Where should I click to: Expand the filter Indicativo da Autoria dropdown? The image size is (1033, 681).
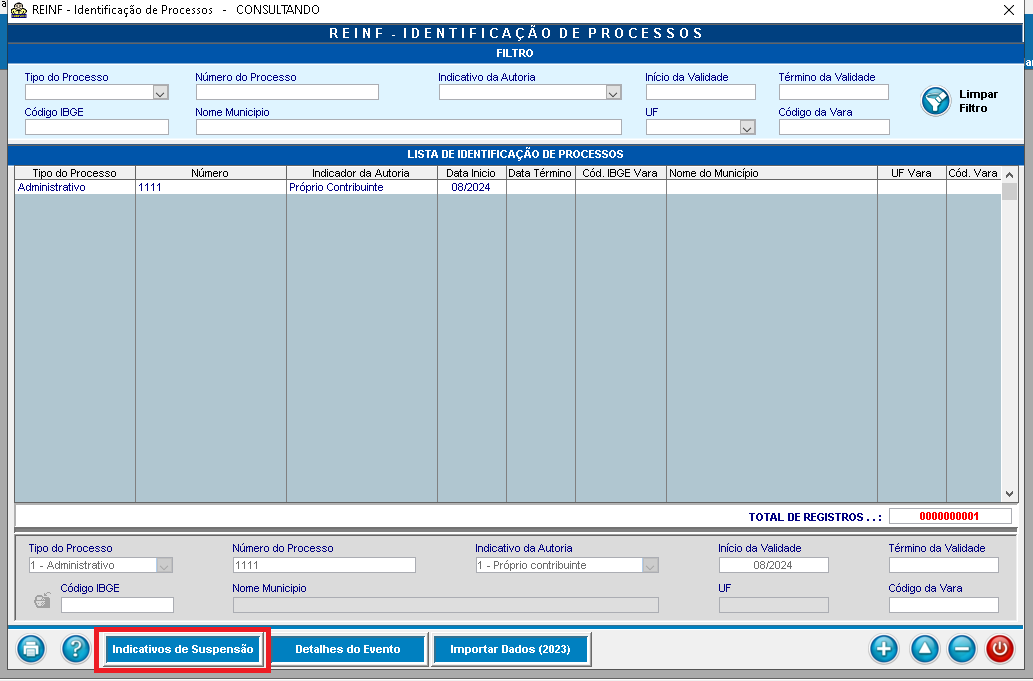(613, 93)
